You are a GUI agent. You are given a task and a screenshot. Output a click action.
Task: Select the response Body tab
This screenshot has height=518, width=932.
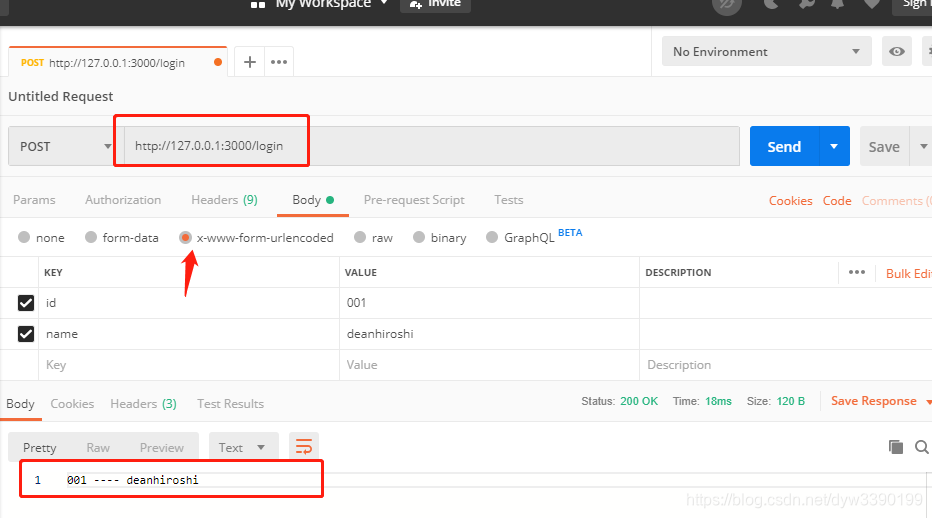point(20,404)
